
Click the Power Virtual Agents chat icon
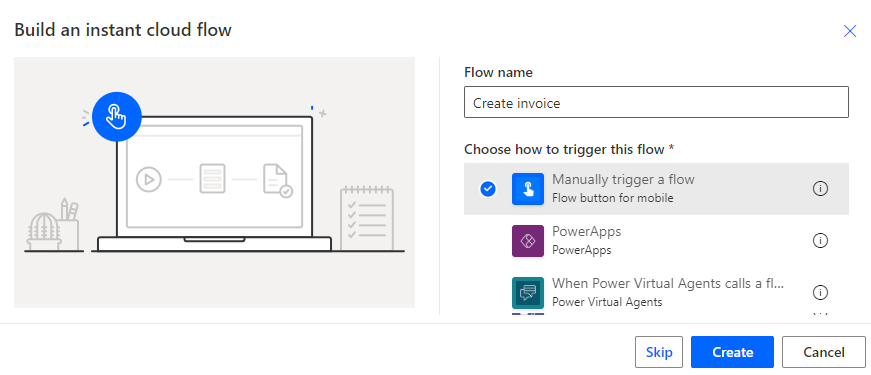(x=528, y=293)
